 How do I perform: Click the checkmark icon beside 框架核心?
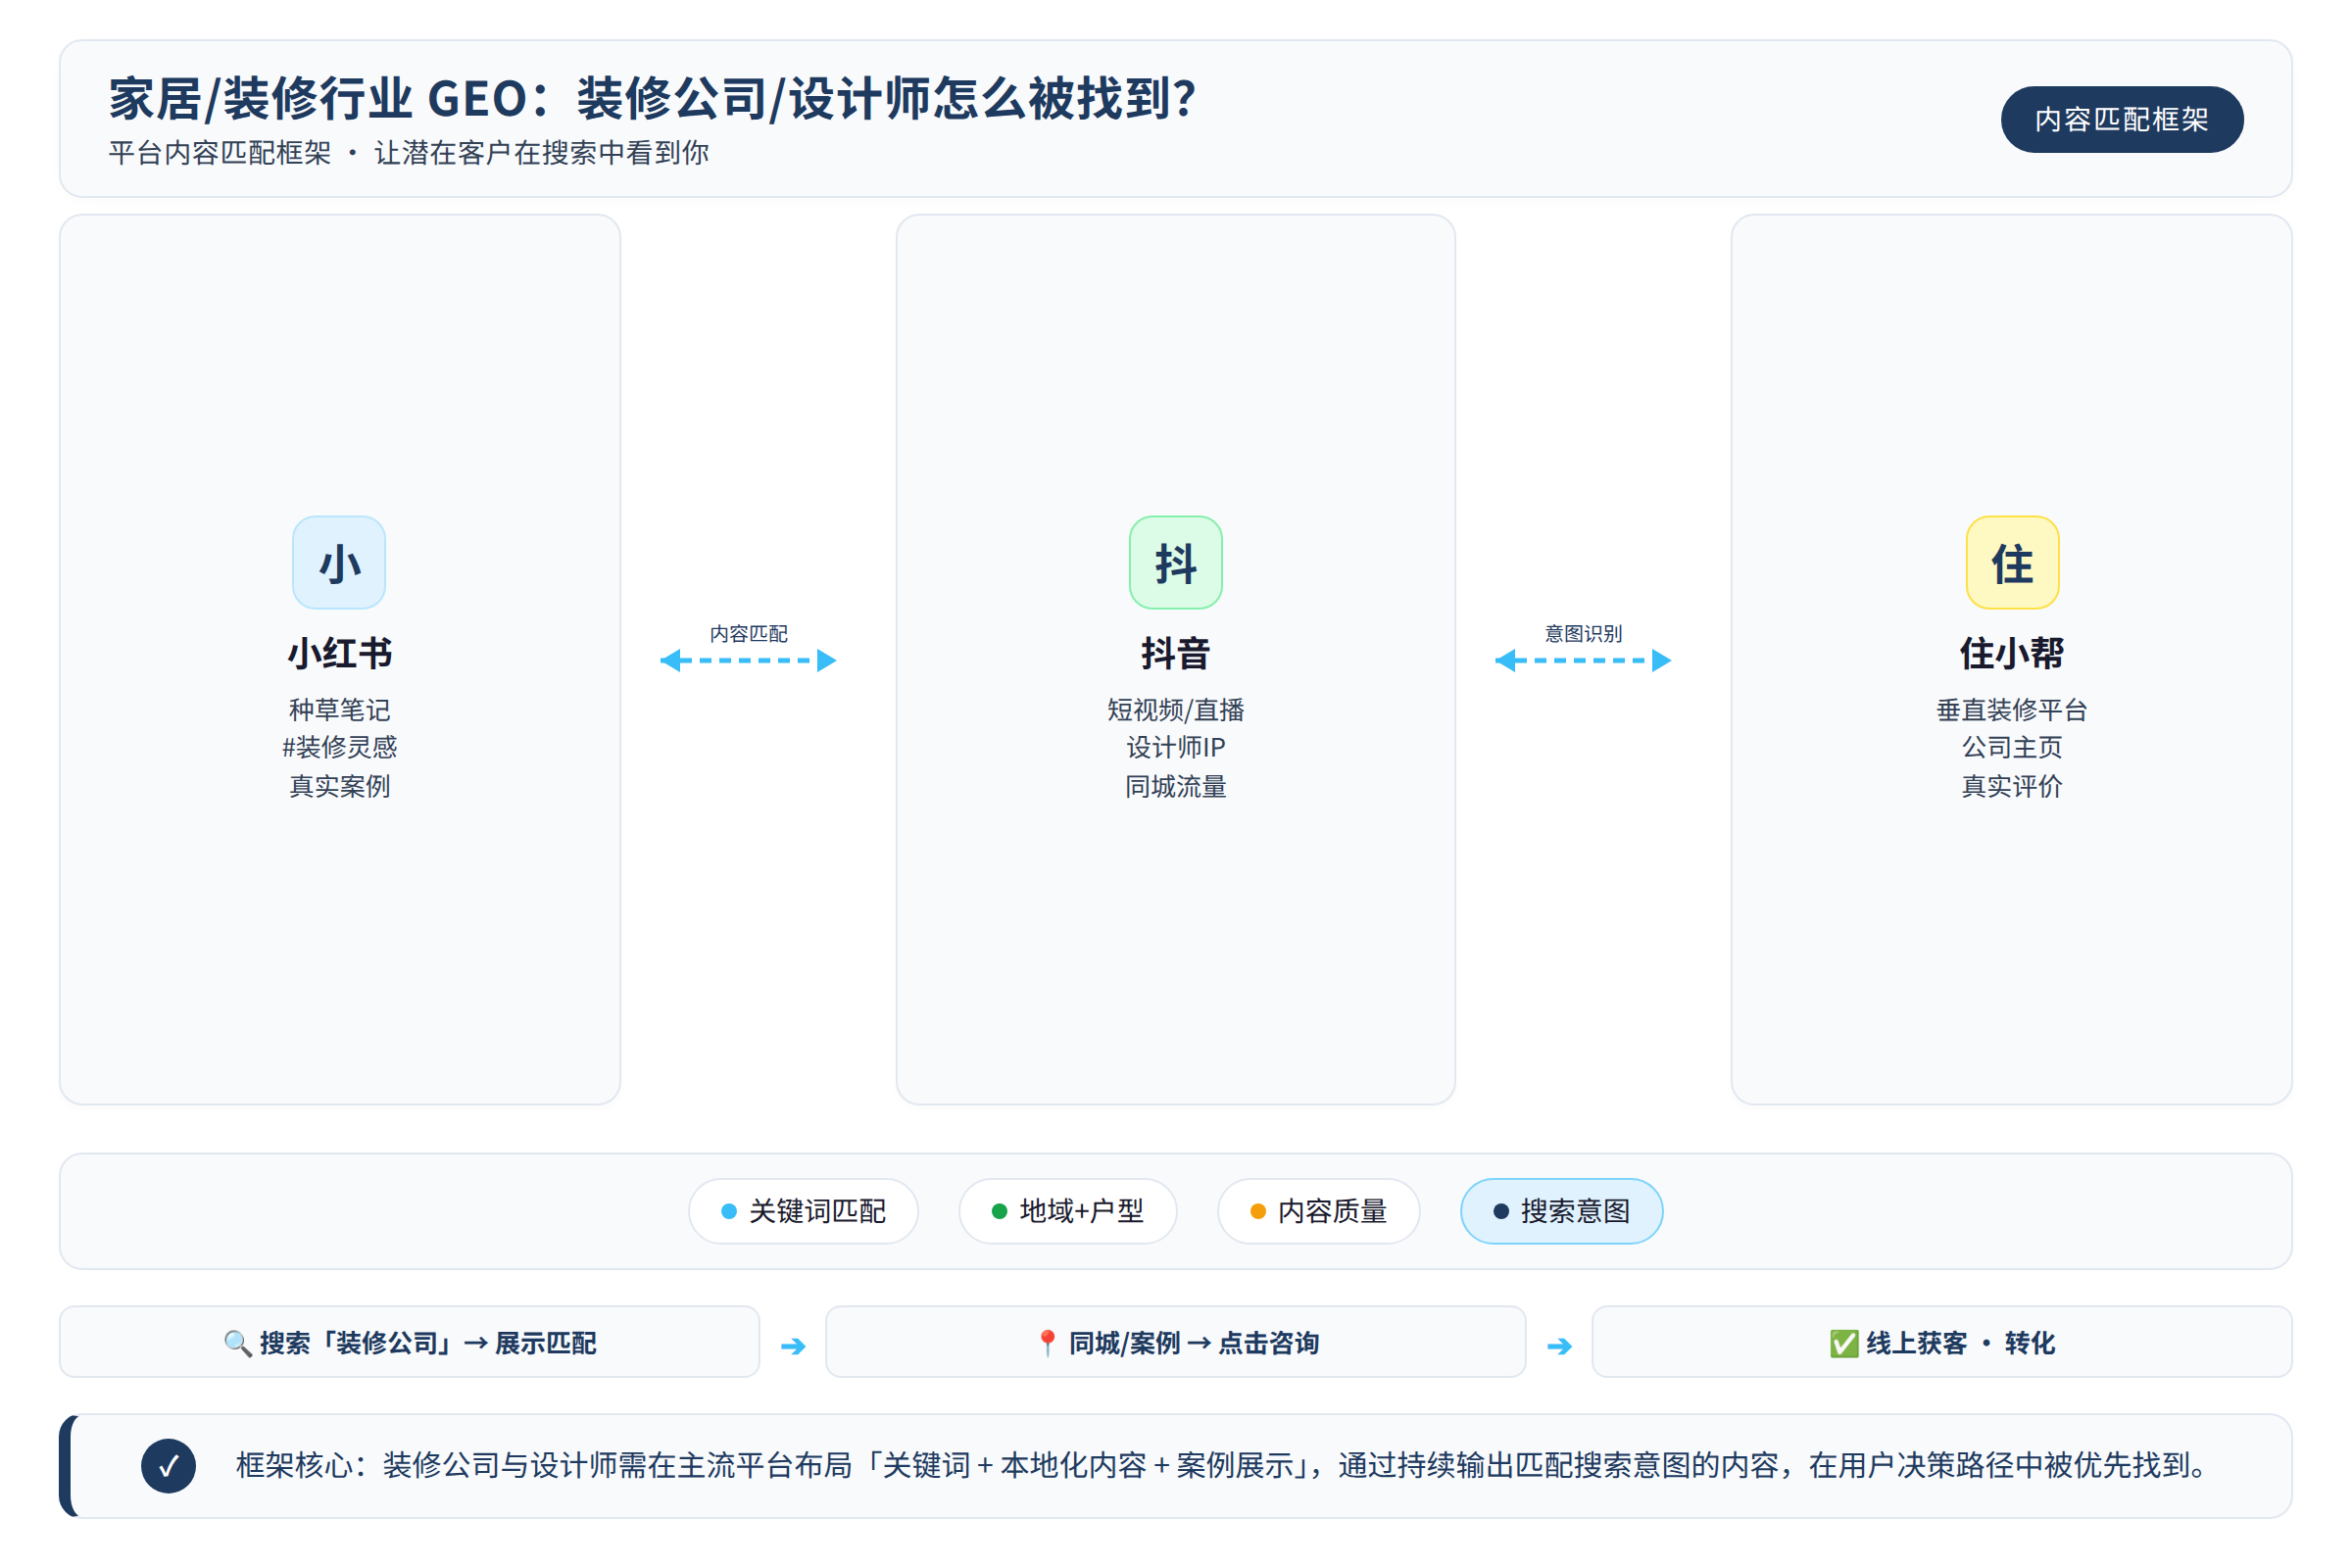(168, 1466)
